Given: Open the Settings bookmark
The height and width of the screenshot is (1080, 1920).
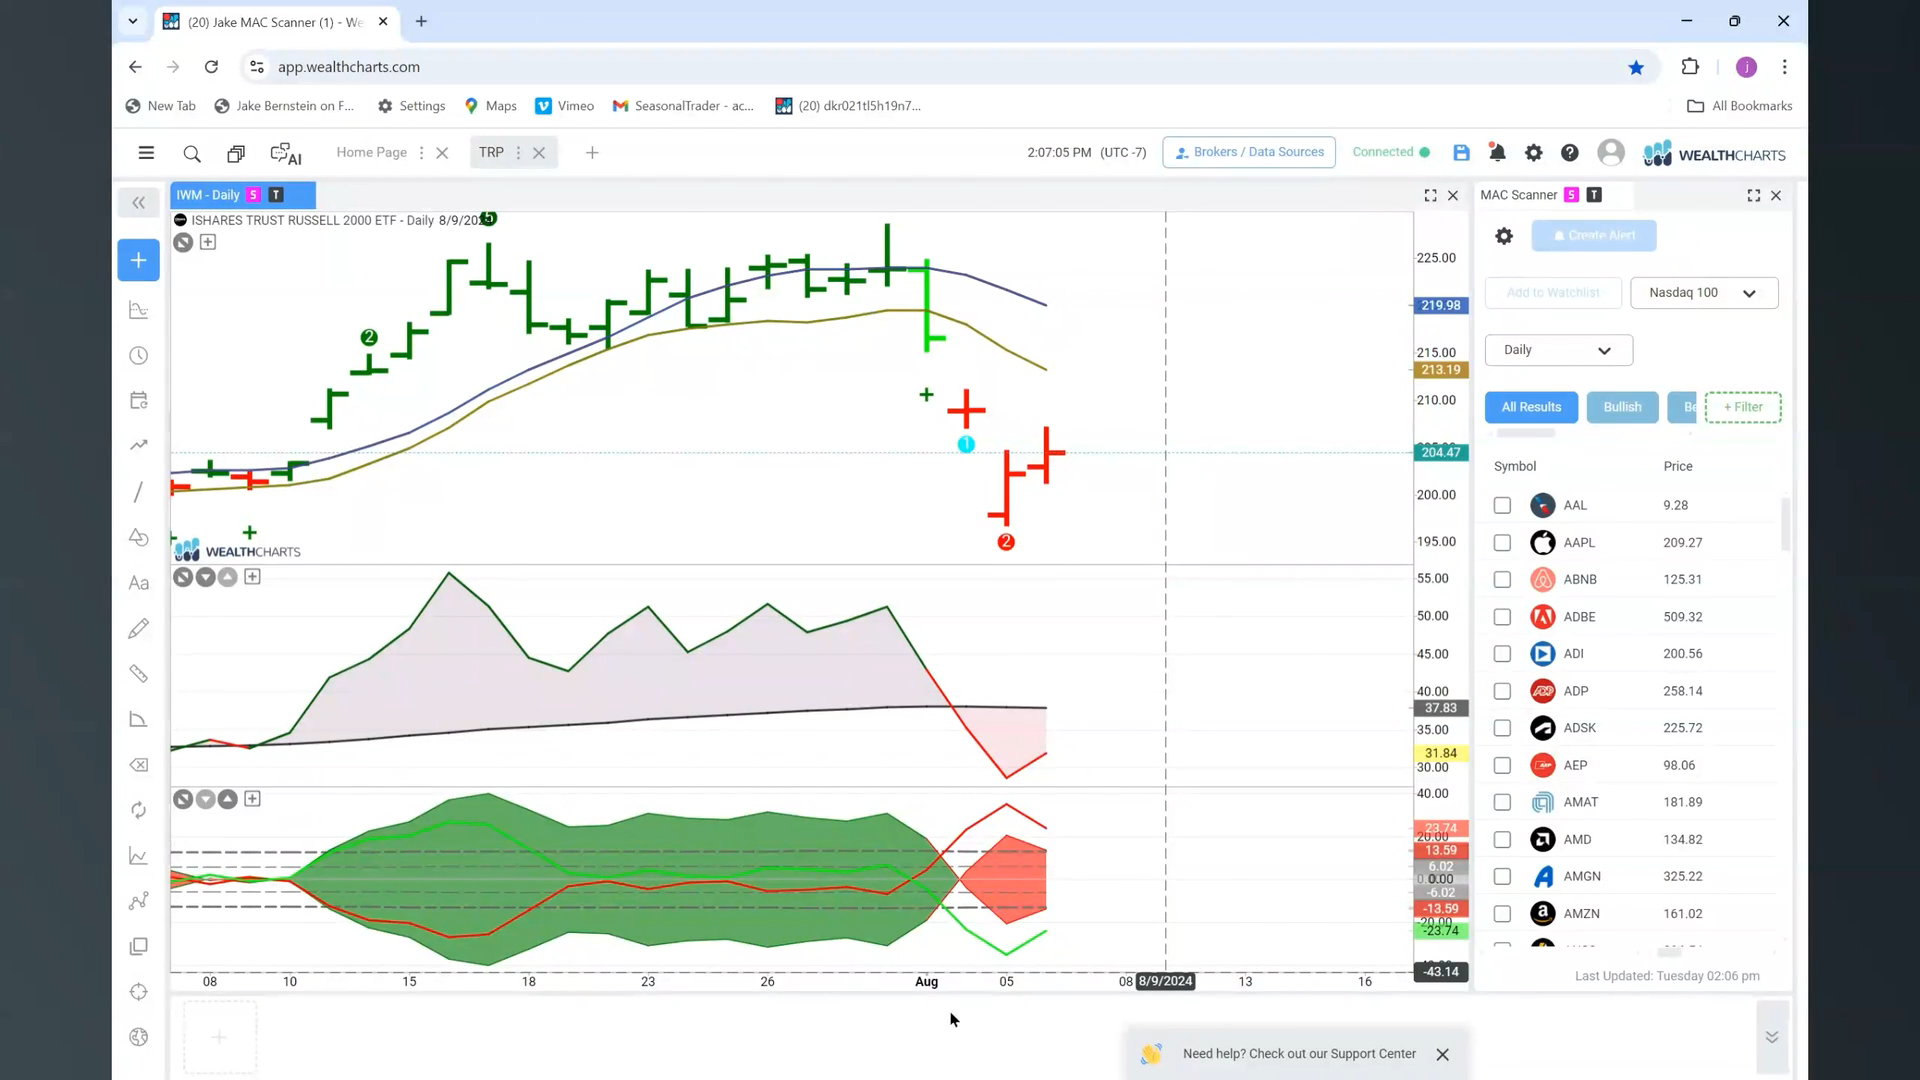Looking at the screenshot, I should click(x=411, y=106).
